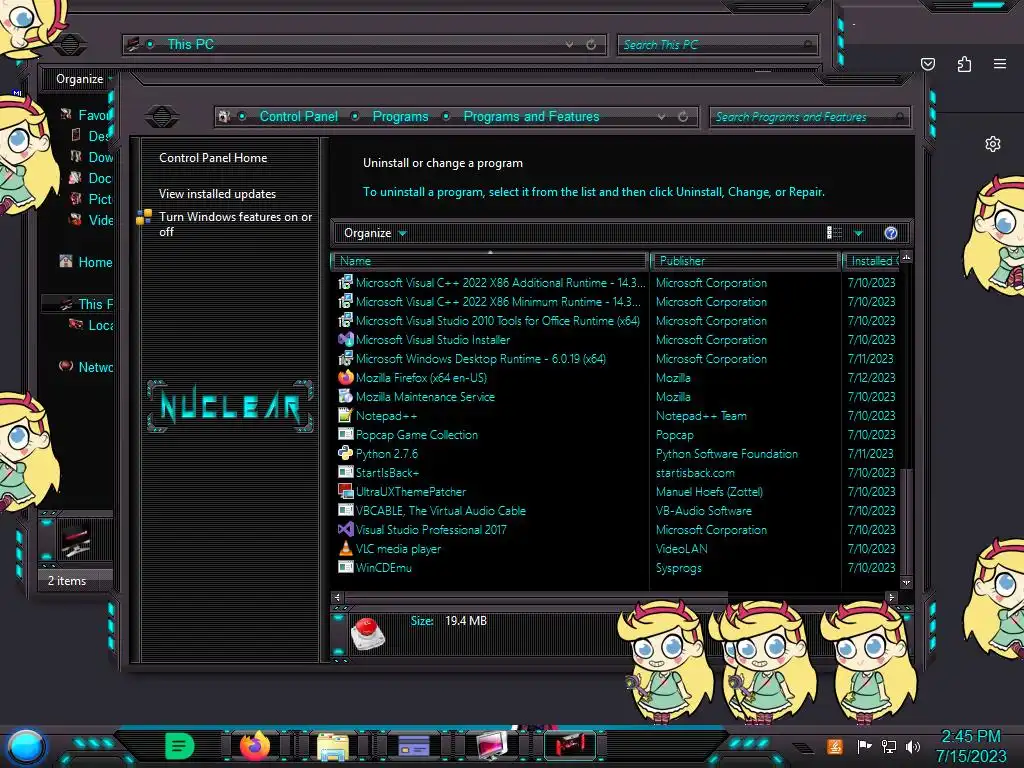The image size is (1024, 768).
Task: Select Microsoft Windows Desktop Runtime 6.0.19 entry
Action: click(x=481, y=359)
